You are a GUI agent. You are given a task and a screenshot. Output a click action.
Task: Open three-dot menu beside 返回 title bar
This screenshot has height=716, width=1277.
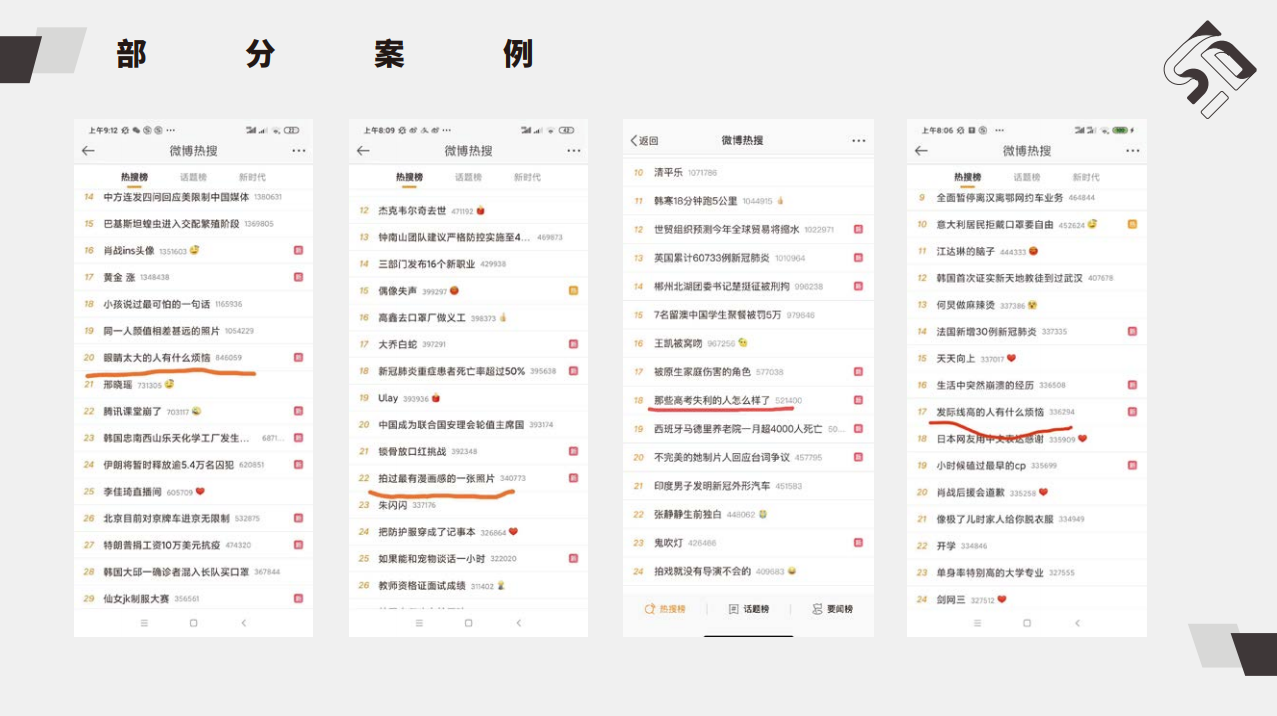point(859,141)
